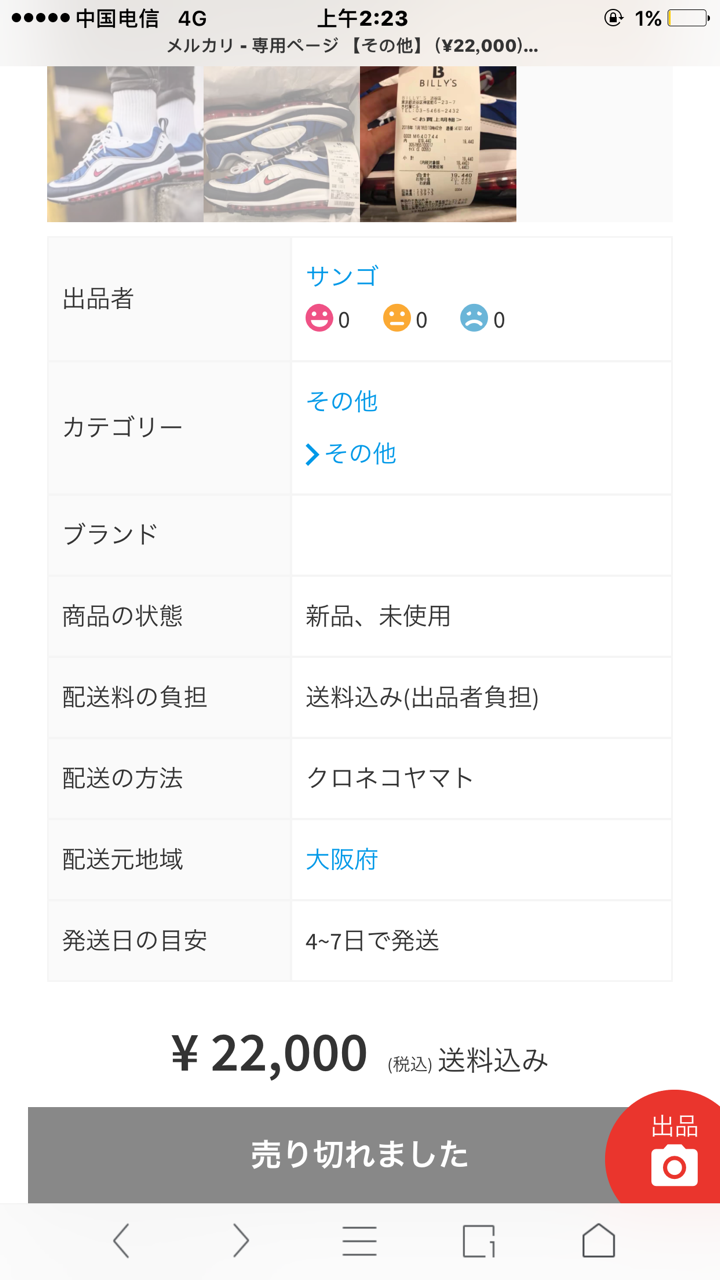This screenshot has height=1280, width=720.
Task: Tap the back navigation arrow
Action: (x=120, y=1240)
